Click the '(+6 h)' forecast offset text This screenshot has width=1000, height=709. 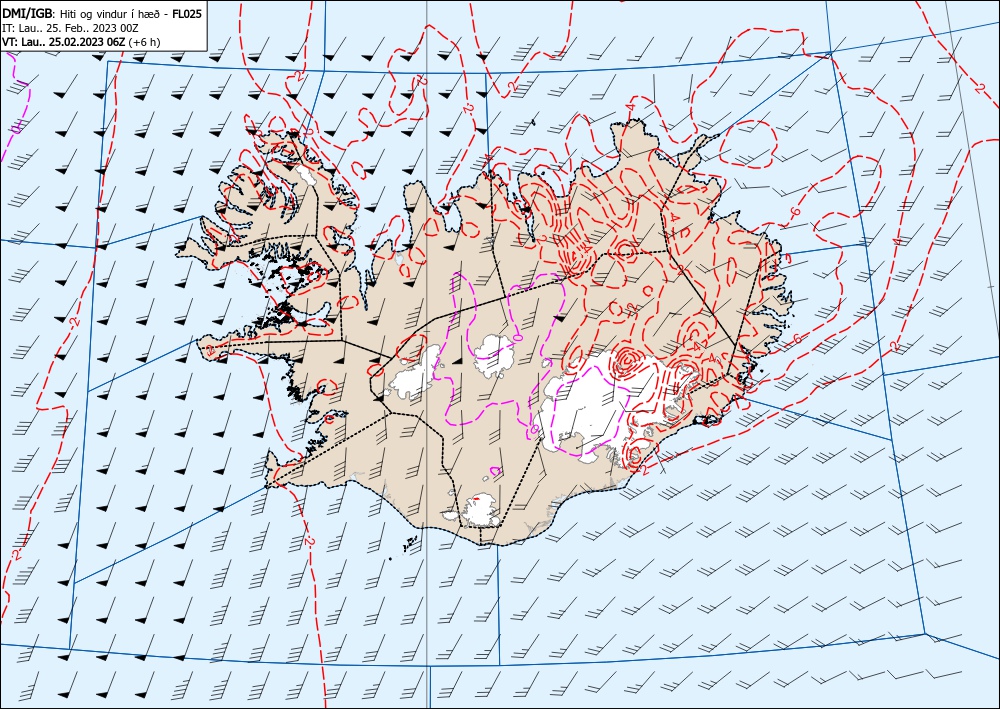(x=144, y=42)
